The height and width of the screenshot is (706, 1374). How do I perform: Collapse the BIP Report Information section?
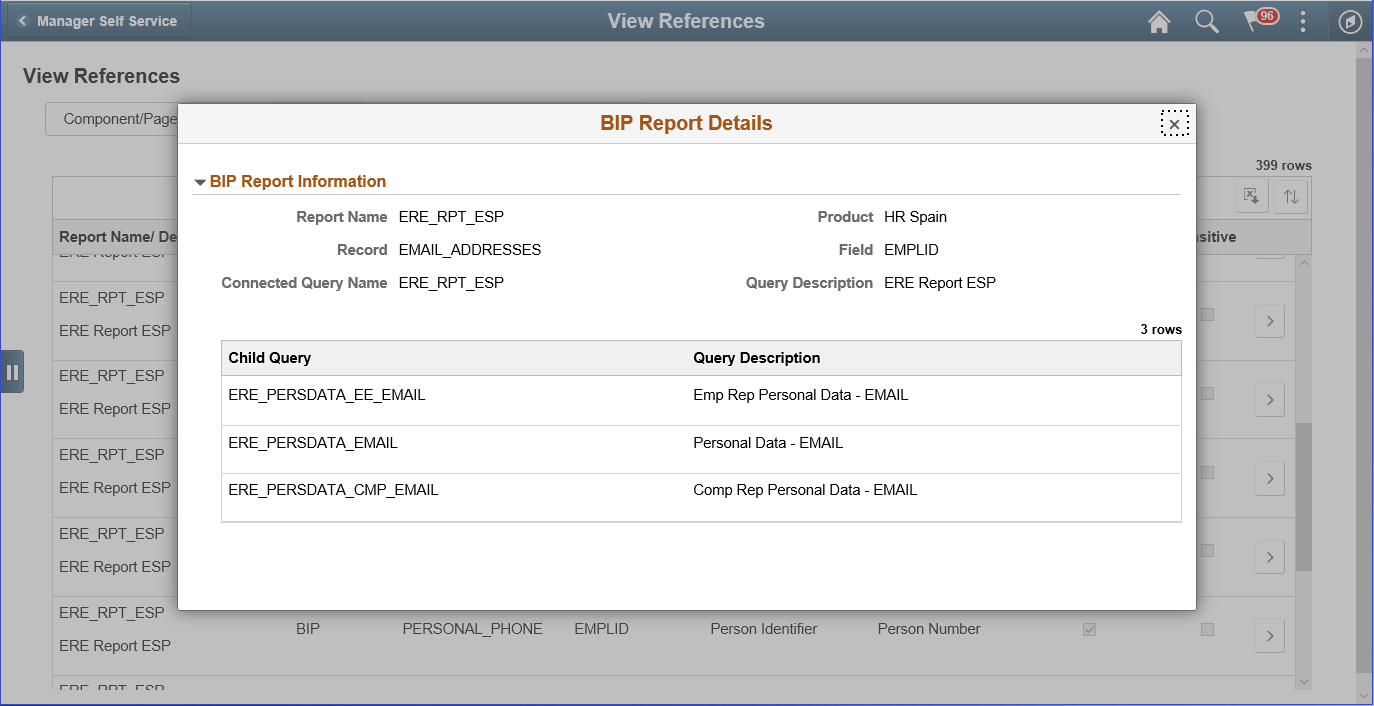click(199, 181)
